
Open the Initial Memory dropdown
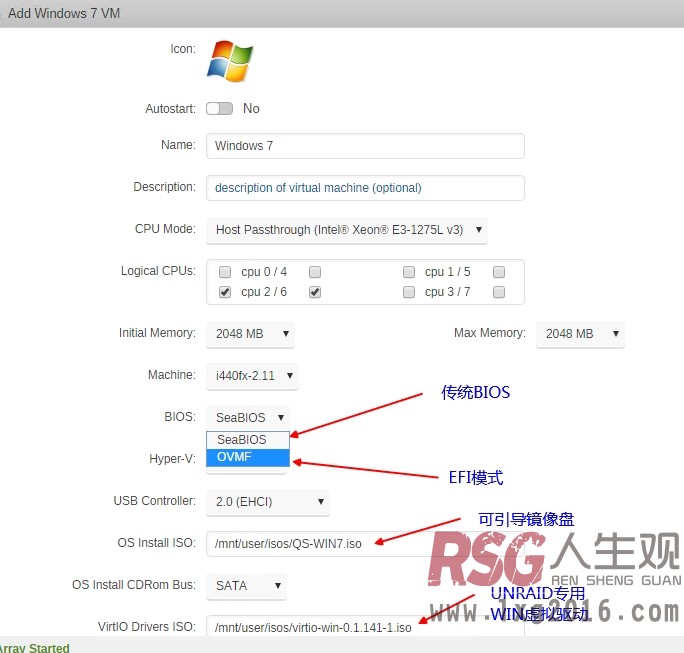point(250,334)
